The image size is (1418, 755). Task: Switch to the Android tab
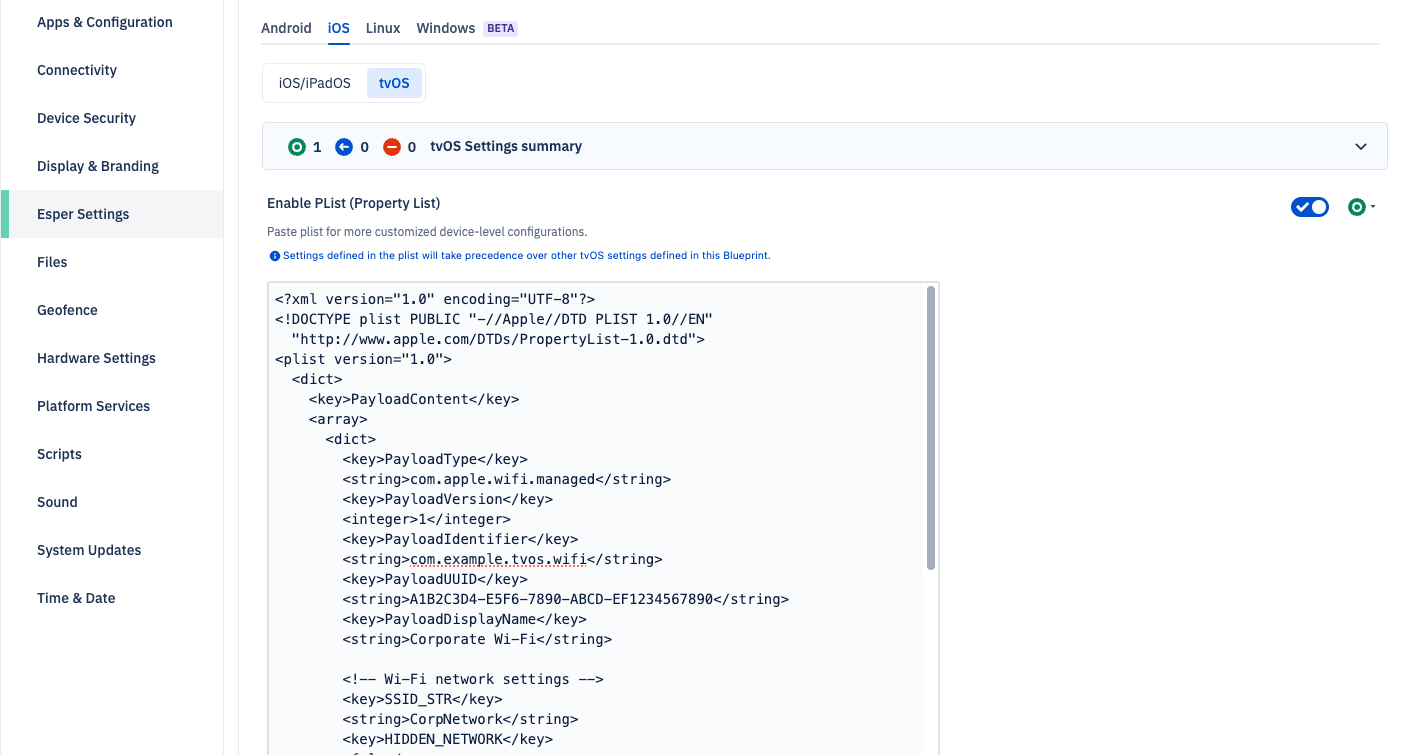coord(286,28)
